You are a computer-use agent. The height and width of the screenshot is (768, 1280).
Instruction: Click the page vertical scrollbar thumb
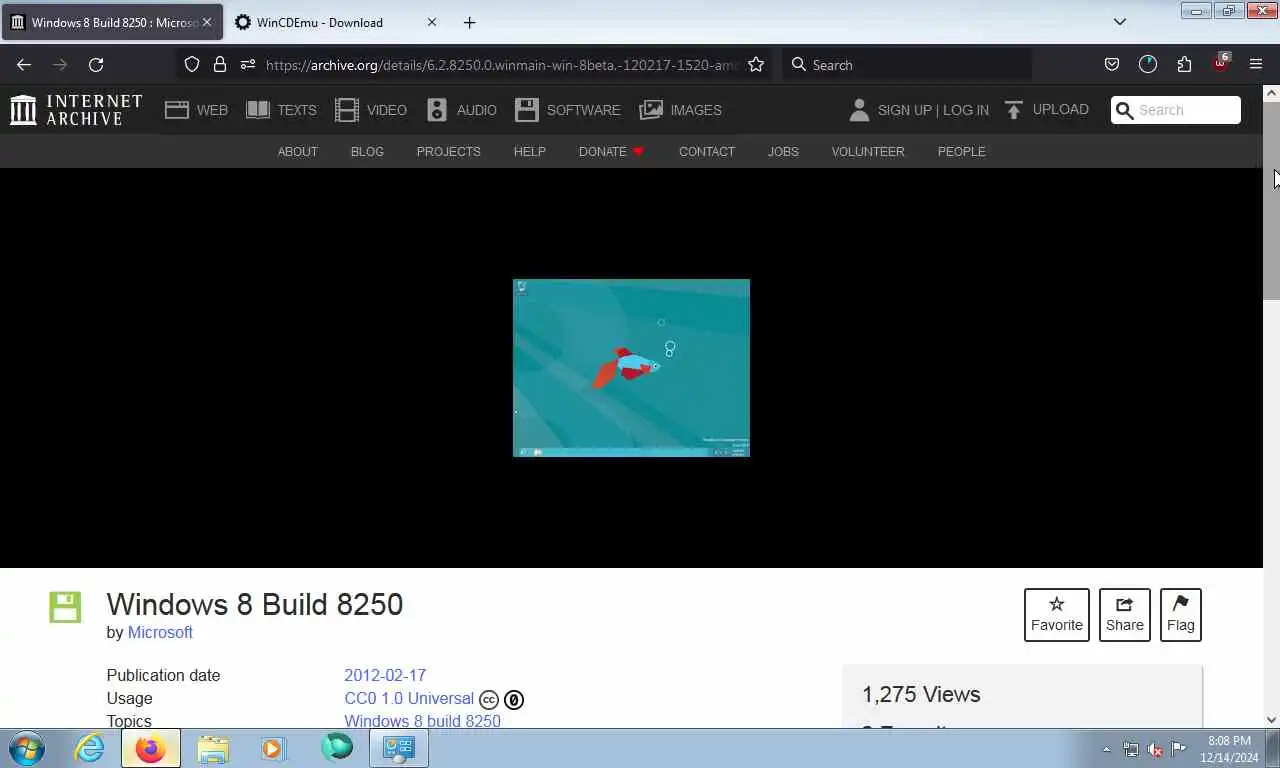pos(1271,200)
